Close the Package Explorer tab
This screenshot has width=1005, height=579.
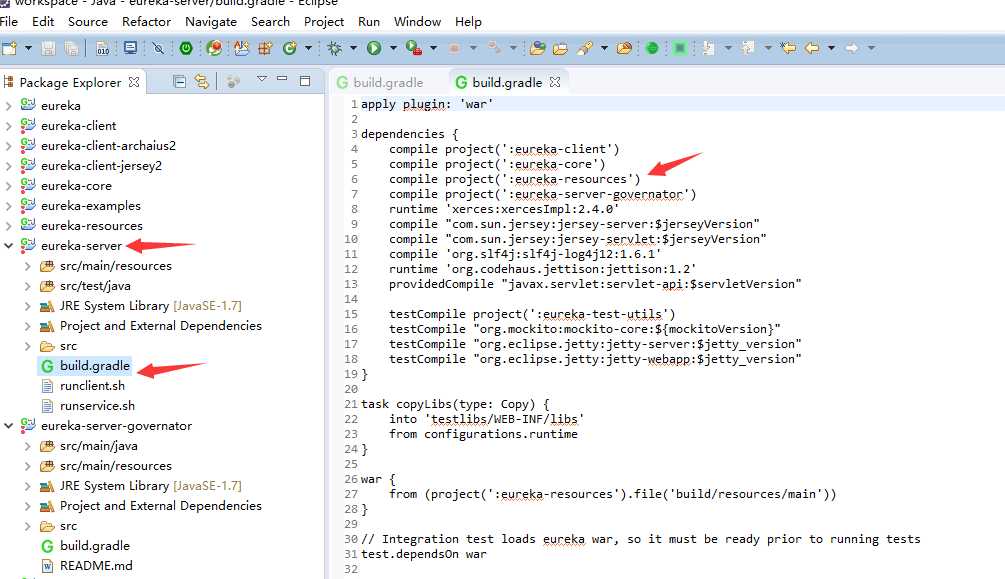click(x=134, y=82)
